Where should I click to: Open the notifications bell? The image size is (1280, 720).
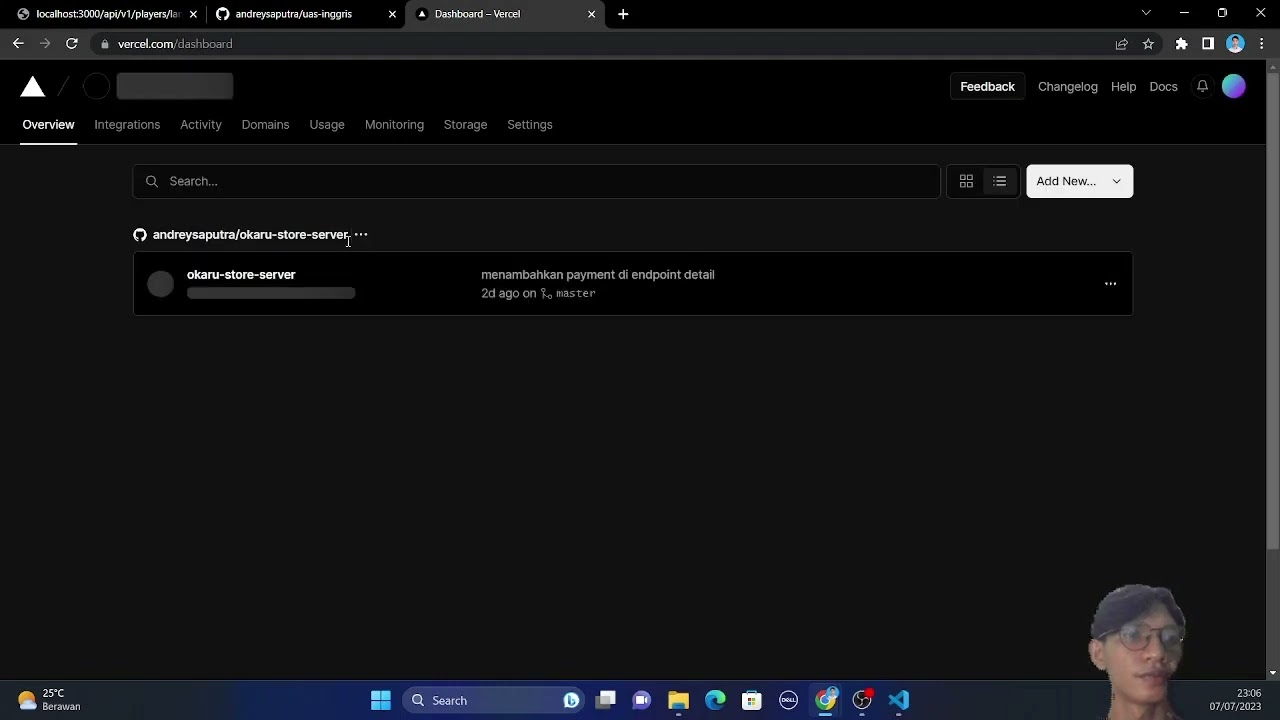[x=1202, y=87]
